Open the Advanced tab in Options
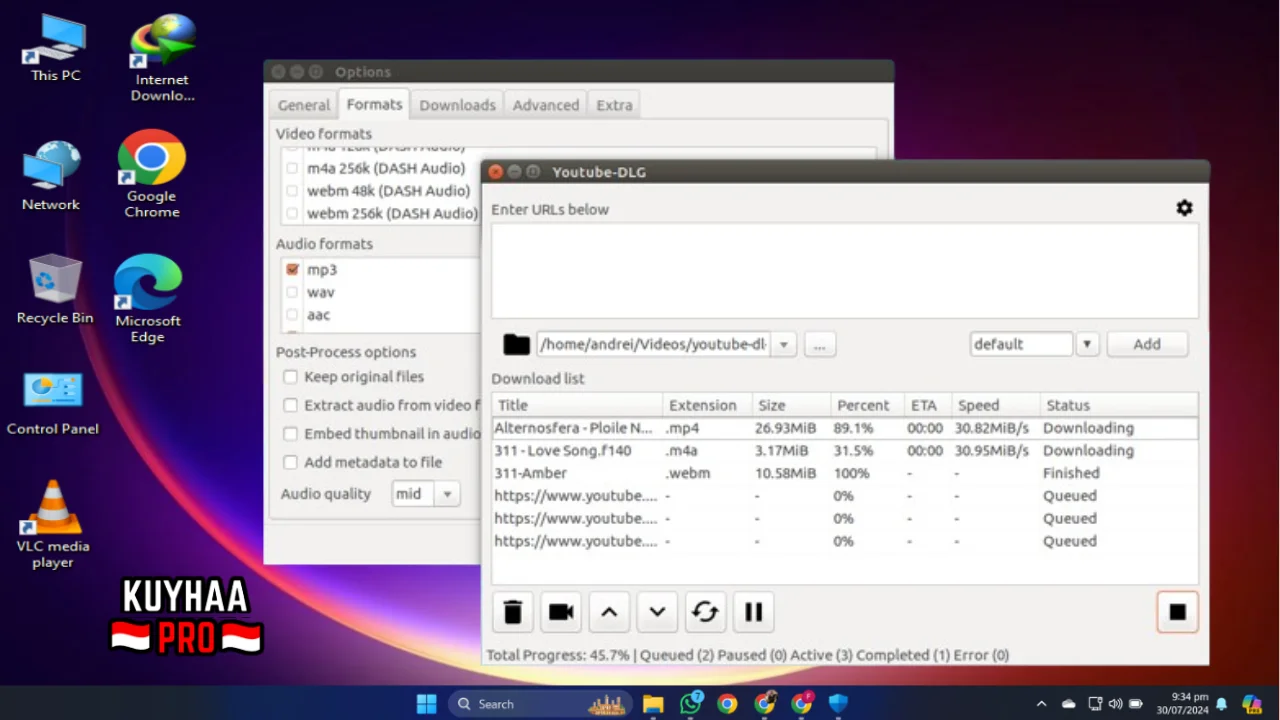The height and width of the screenshot is (720, 1280). (x=546, y=105)
